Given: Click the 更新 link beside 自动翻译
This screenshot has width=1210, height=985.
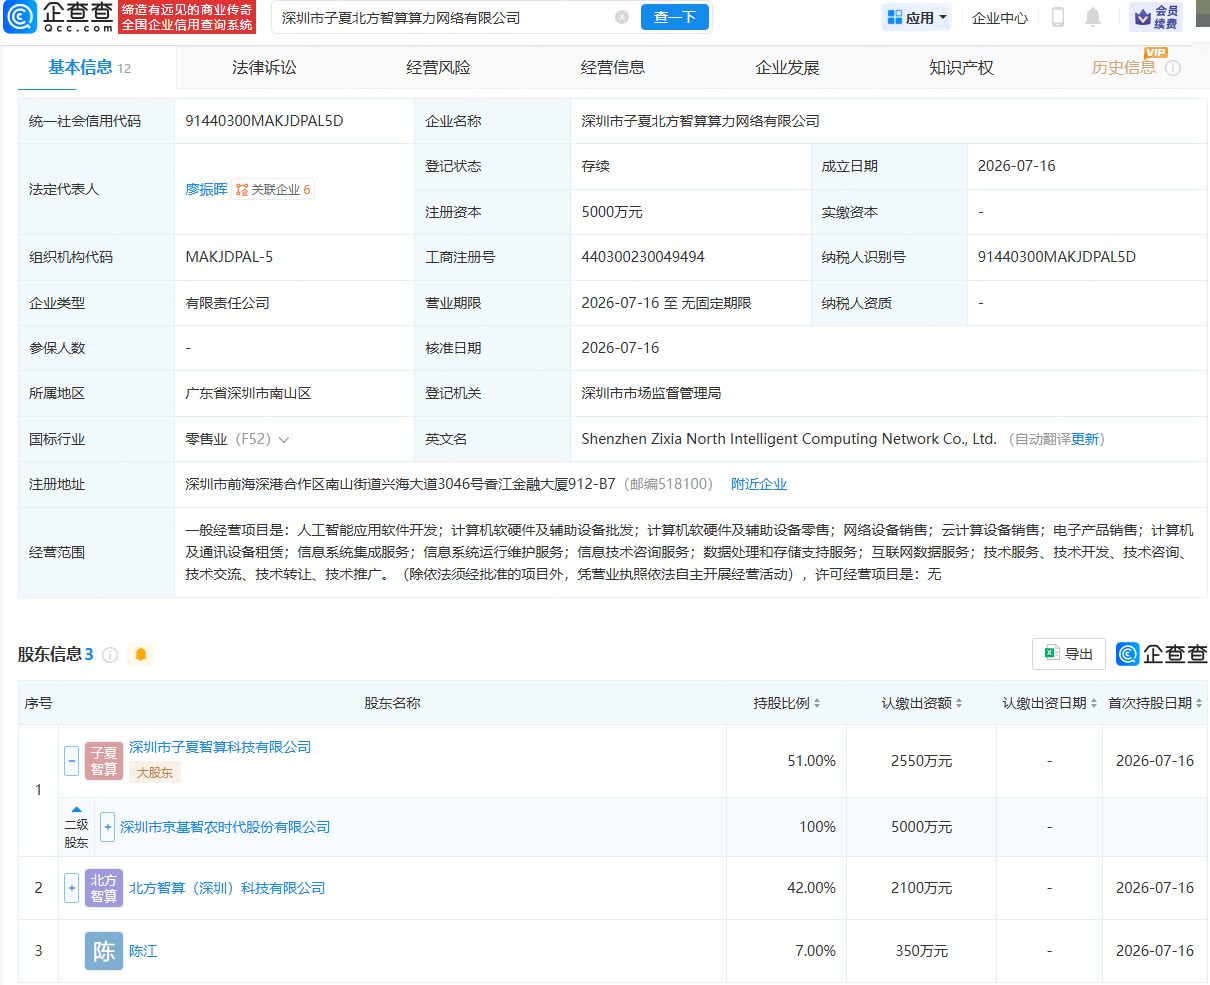Looking at the screenshot, I should [x=1084, y=439].
